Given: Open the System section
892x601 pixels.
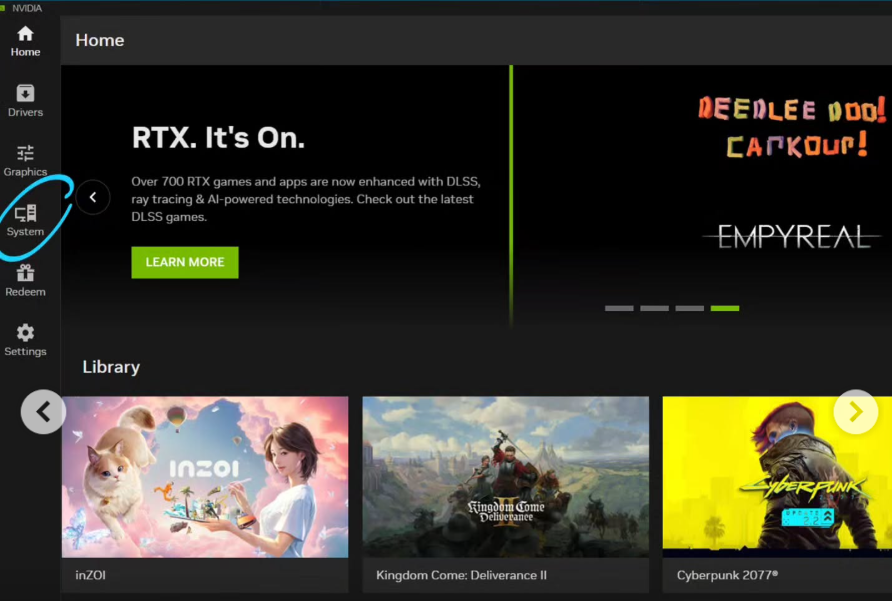Looking at the screenshot, I should pos(25,220).
